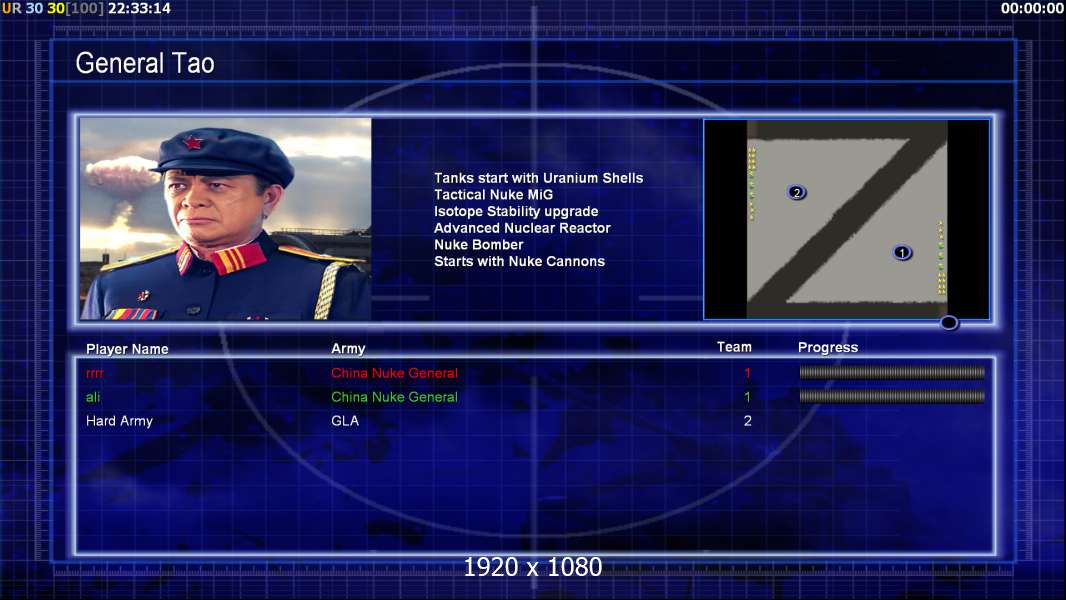Click the player 2 start marker on minimap

[x=796, y=192]
